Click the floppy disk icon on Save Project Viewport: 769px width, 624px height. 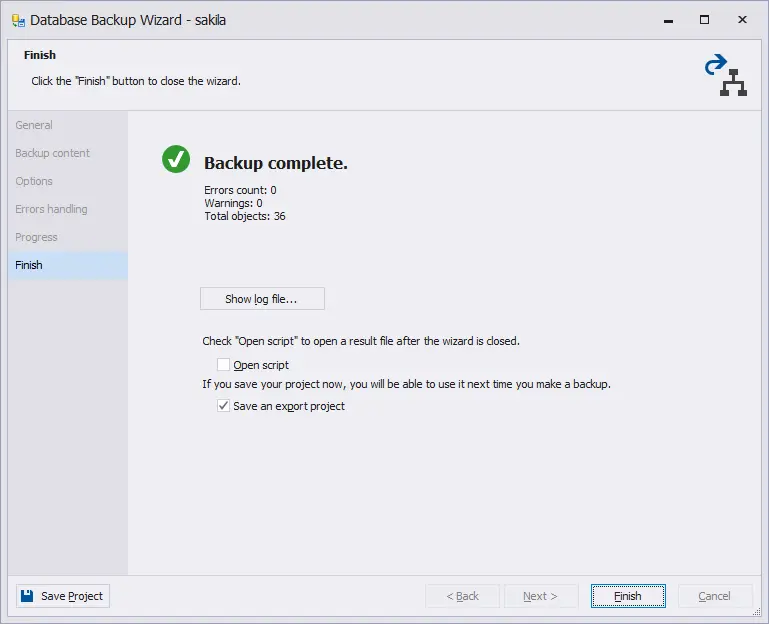pos(27,596)
